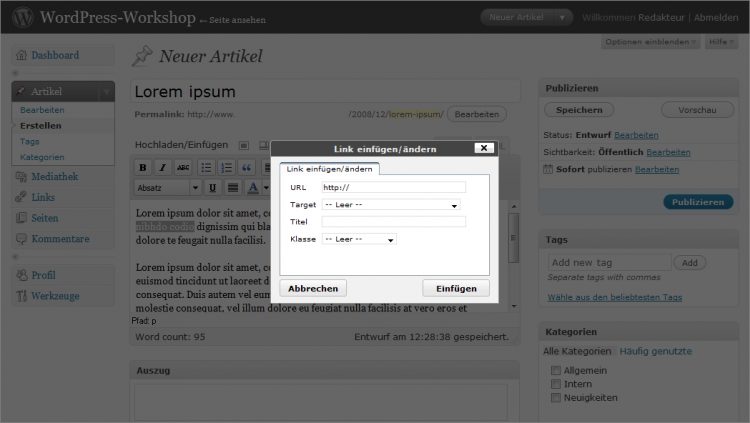Viewport: 750px width, 423px height.
Task: Apply blockquote formatting icon
Action: pyautogui.click(x=247, y=167)
